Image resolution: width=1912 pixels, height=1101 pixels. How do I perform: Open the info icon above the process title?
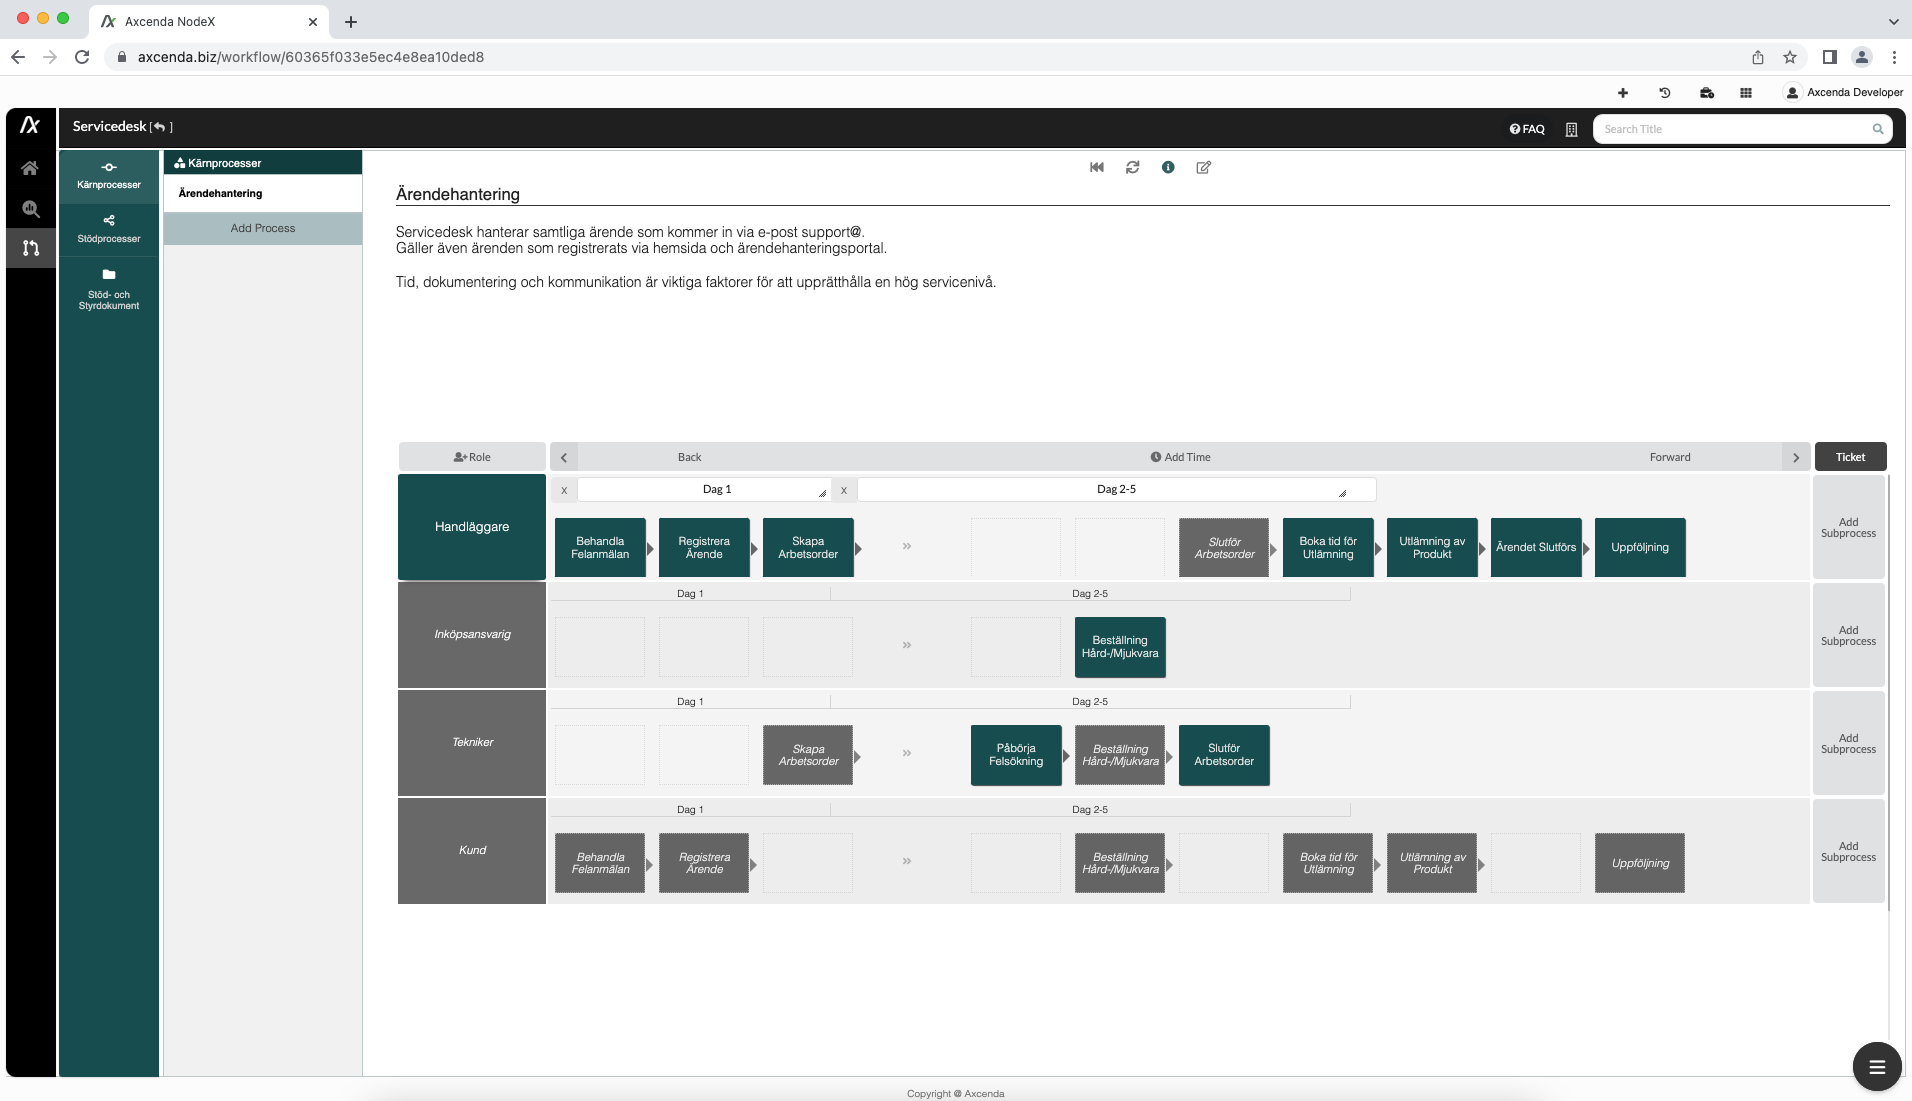click(x=1168, y=167)
